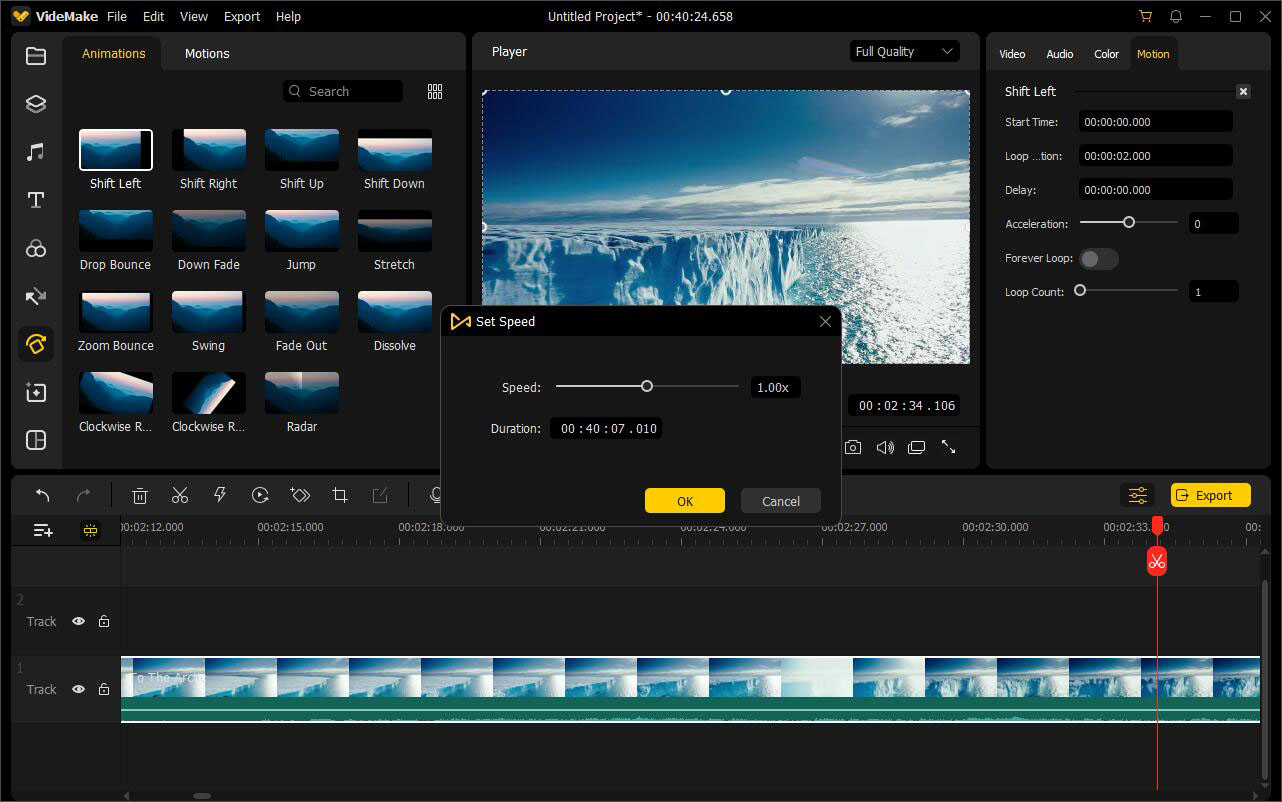The width and height of the screenshot is (1282, 802).
Task: Open the grid layout picker beside the search box
Action: pos(434,91)
